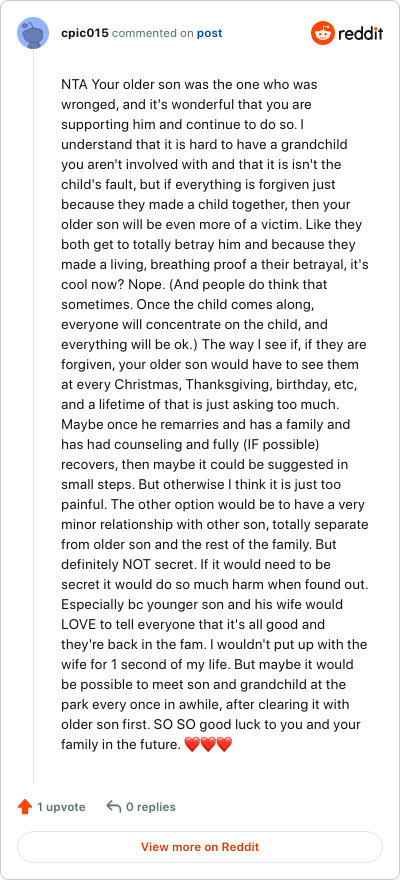Click the "reddit" wordmark text
This screenshot has height=880, width=400.
coord(360,34)
